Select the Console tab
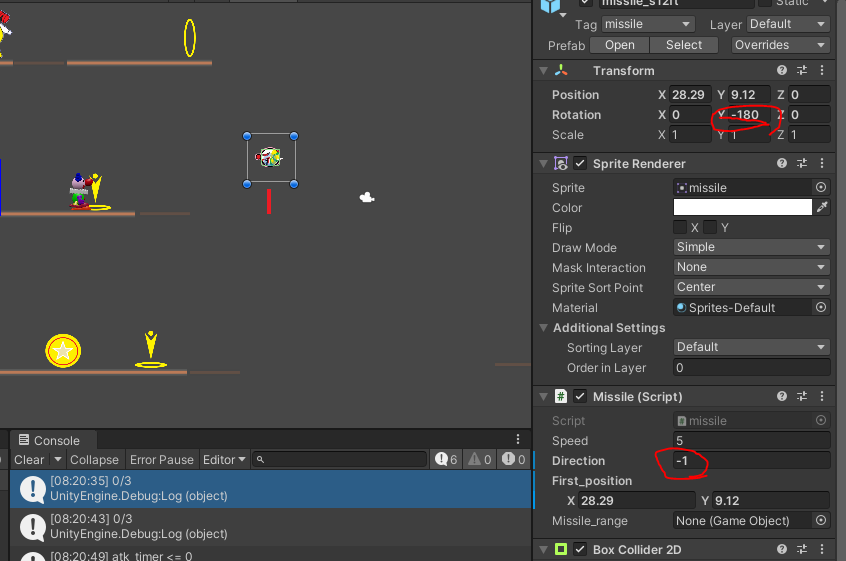846x561 pixels. 53,440
